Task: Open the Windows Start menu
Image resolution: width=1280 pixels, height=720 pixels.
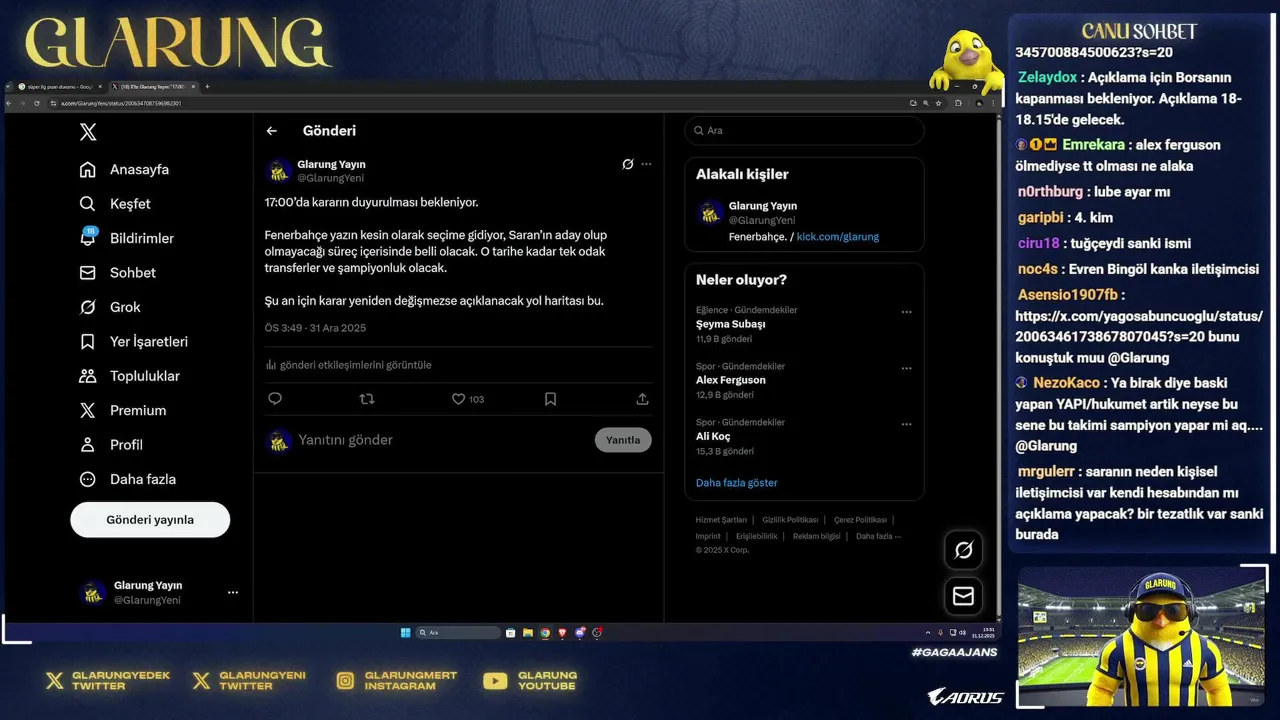Action: pyautogui.click(x=405, y=633)
